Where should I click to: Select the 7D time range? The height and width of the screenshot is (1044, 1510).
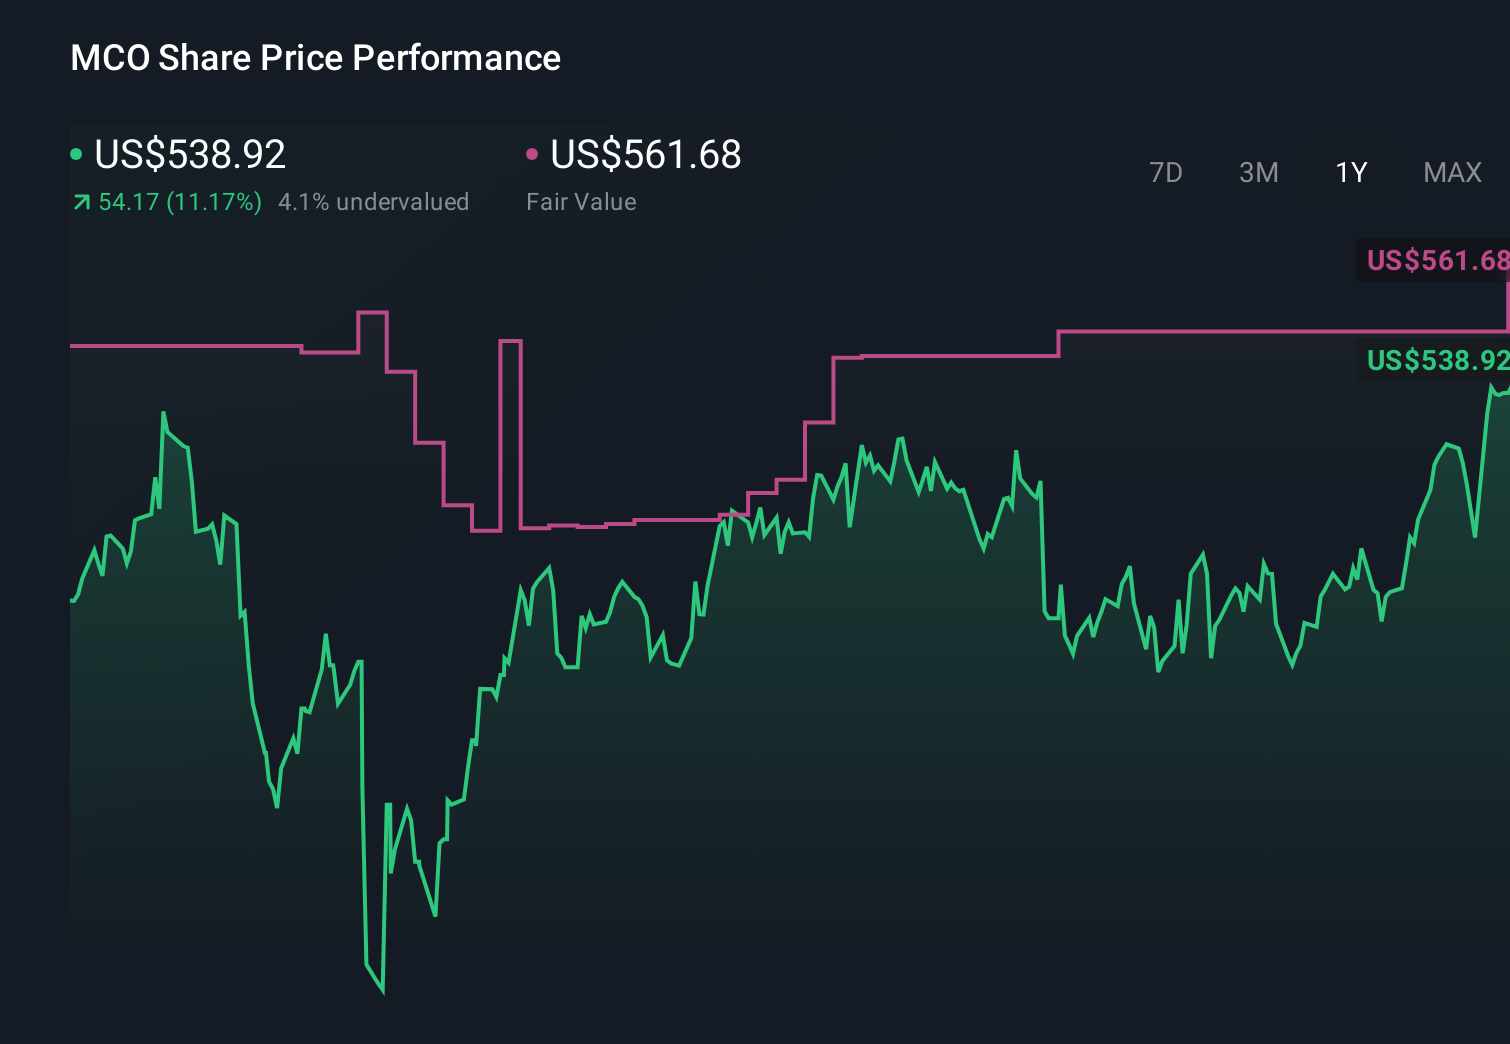[x=1166, y=172]
